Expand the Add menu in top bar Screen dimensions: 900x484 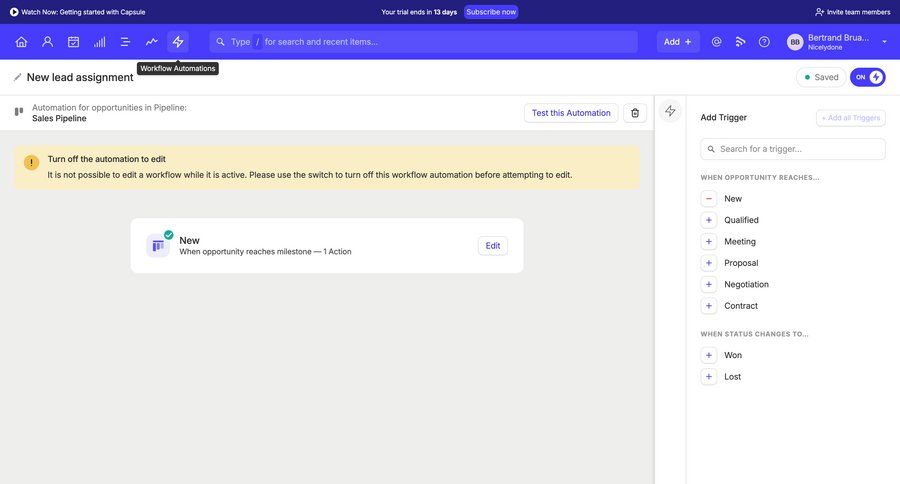[x=677, y=42]
